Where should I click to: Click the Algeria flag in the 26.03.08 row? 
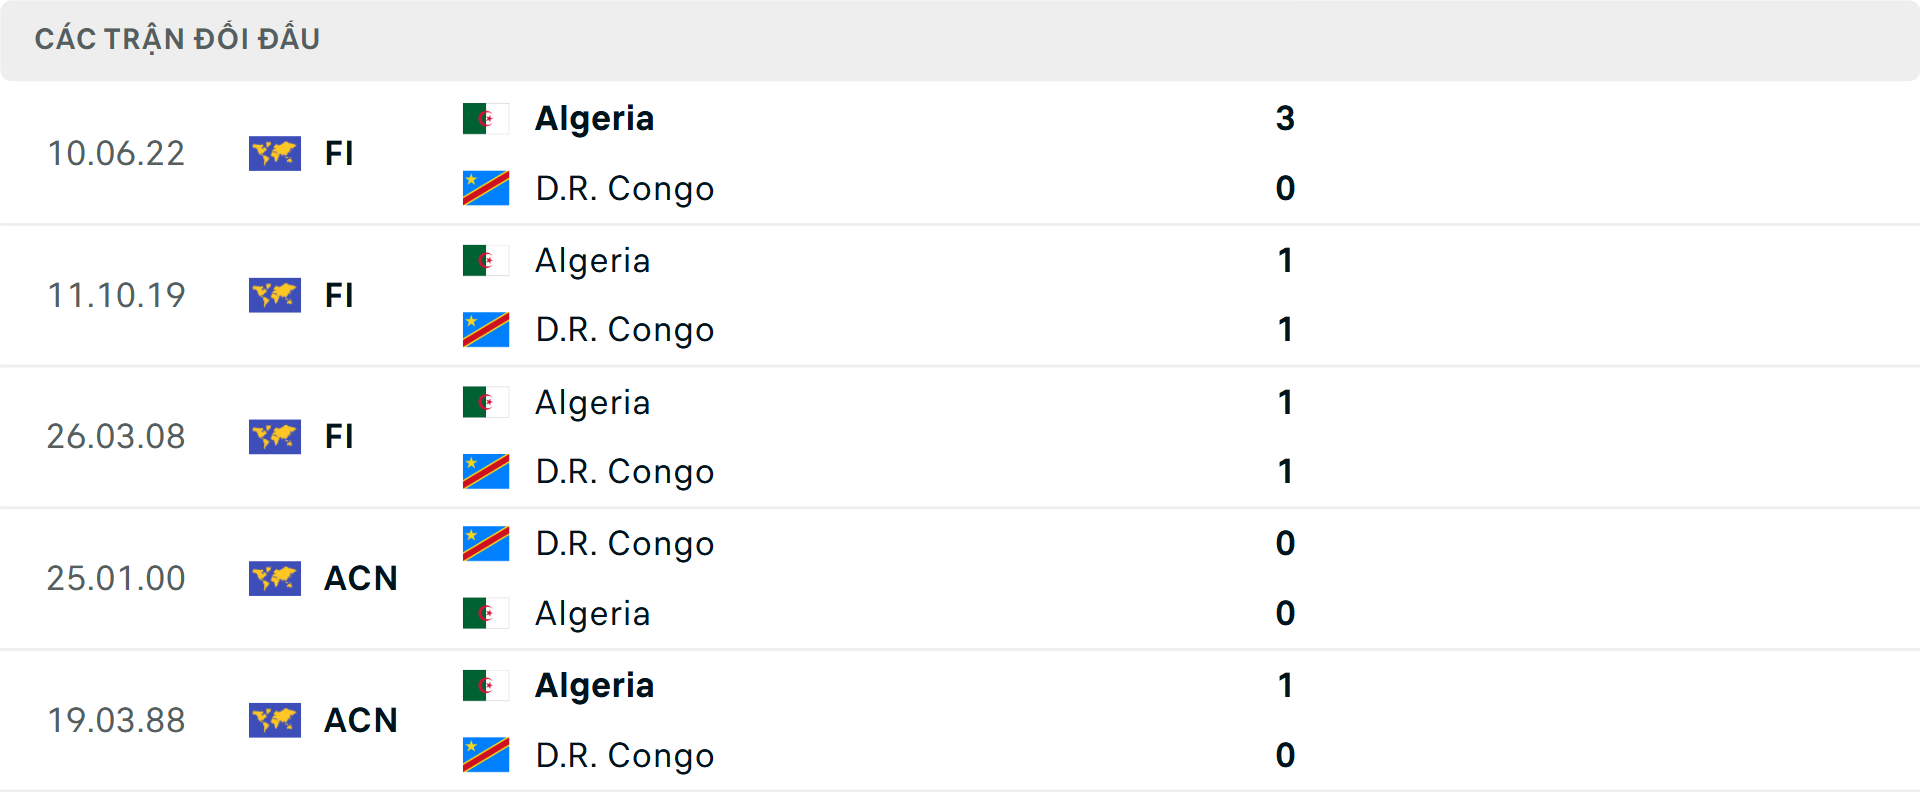[486, 402]
